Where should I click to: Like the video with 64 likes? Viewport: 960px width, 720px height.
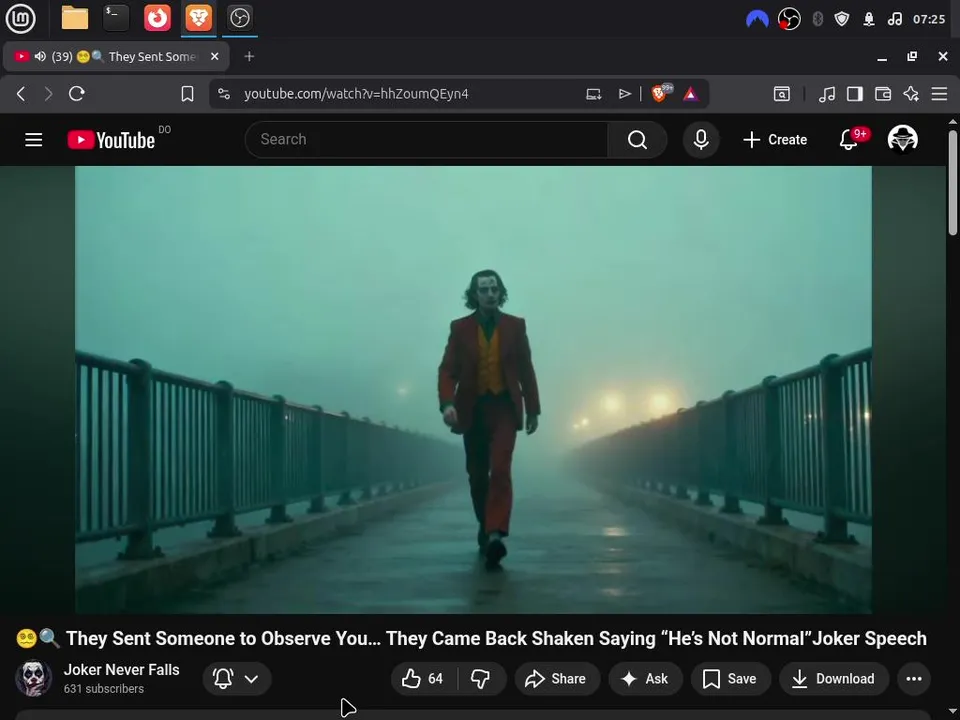pos(424,678)
